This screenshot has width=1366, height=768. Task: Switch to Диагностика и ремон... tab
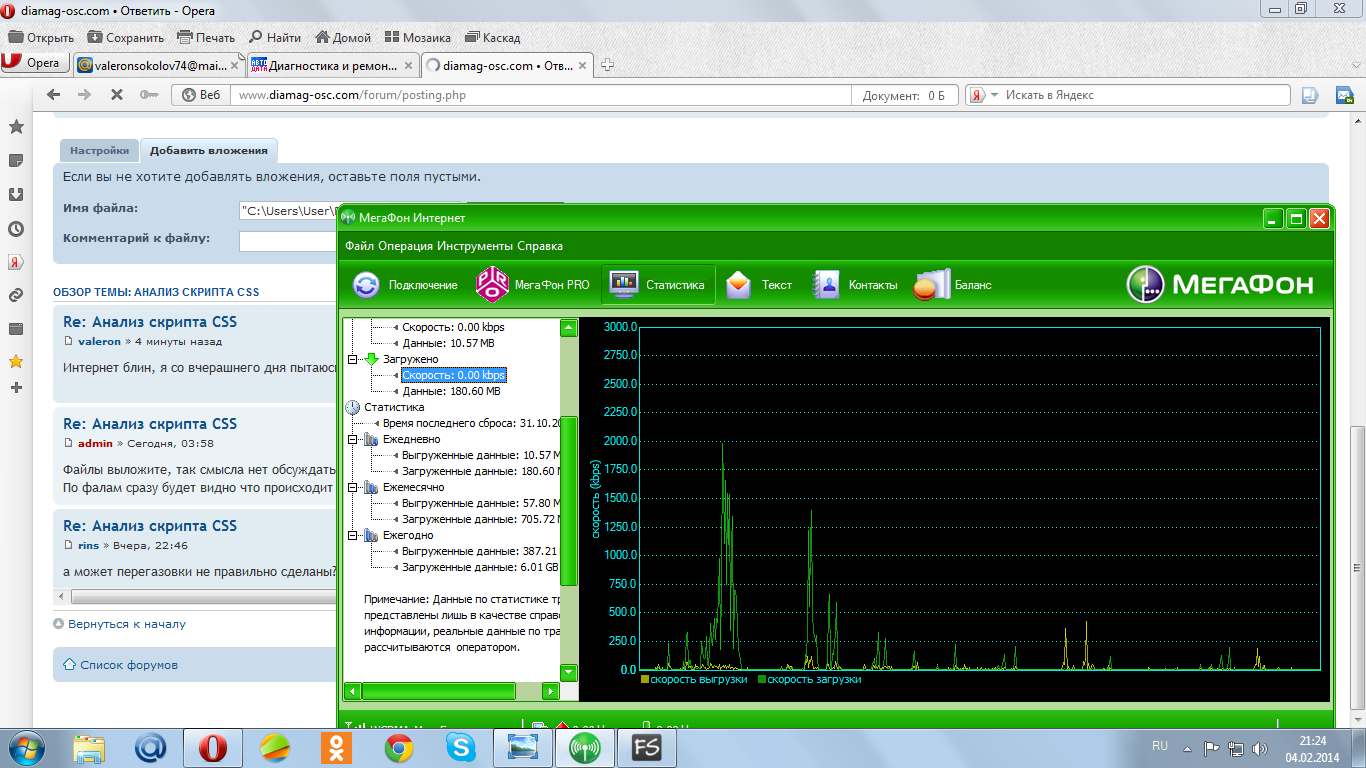[332, 65]
